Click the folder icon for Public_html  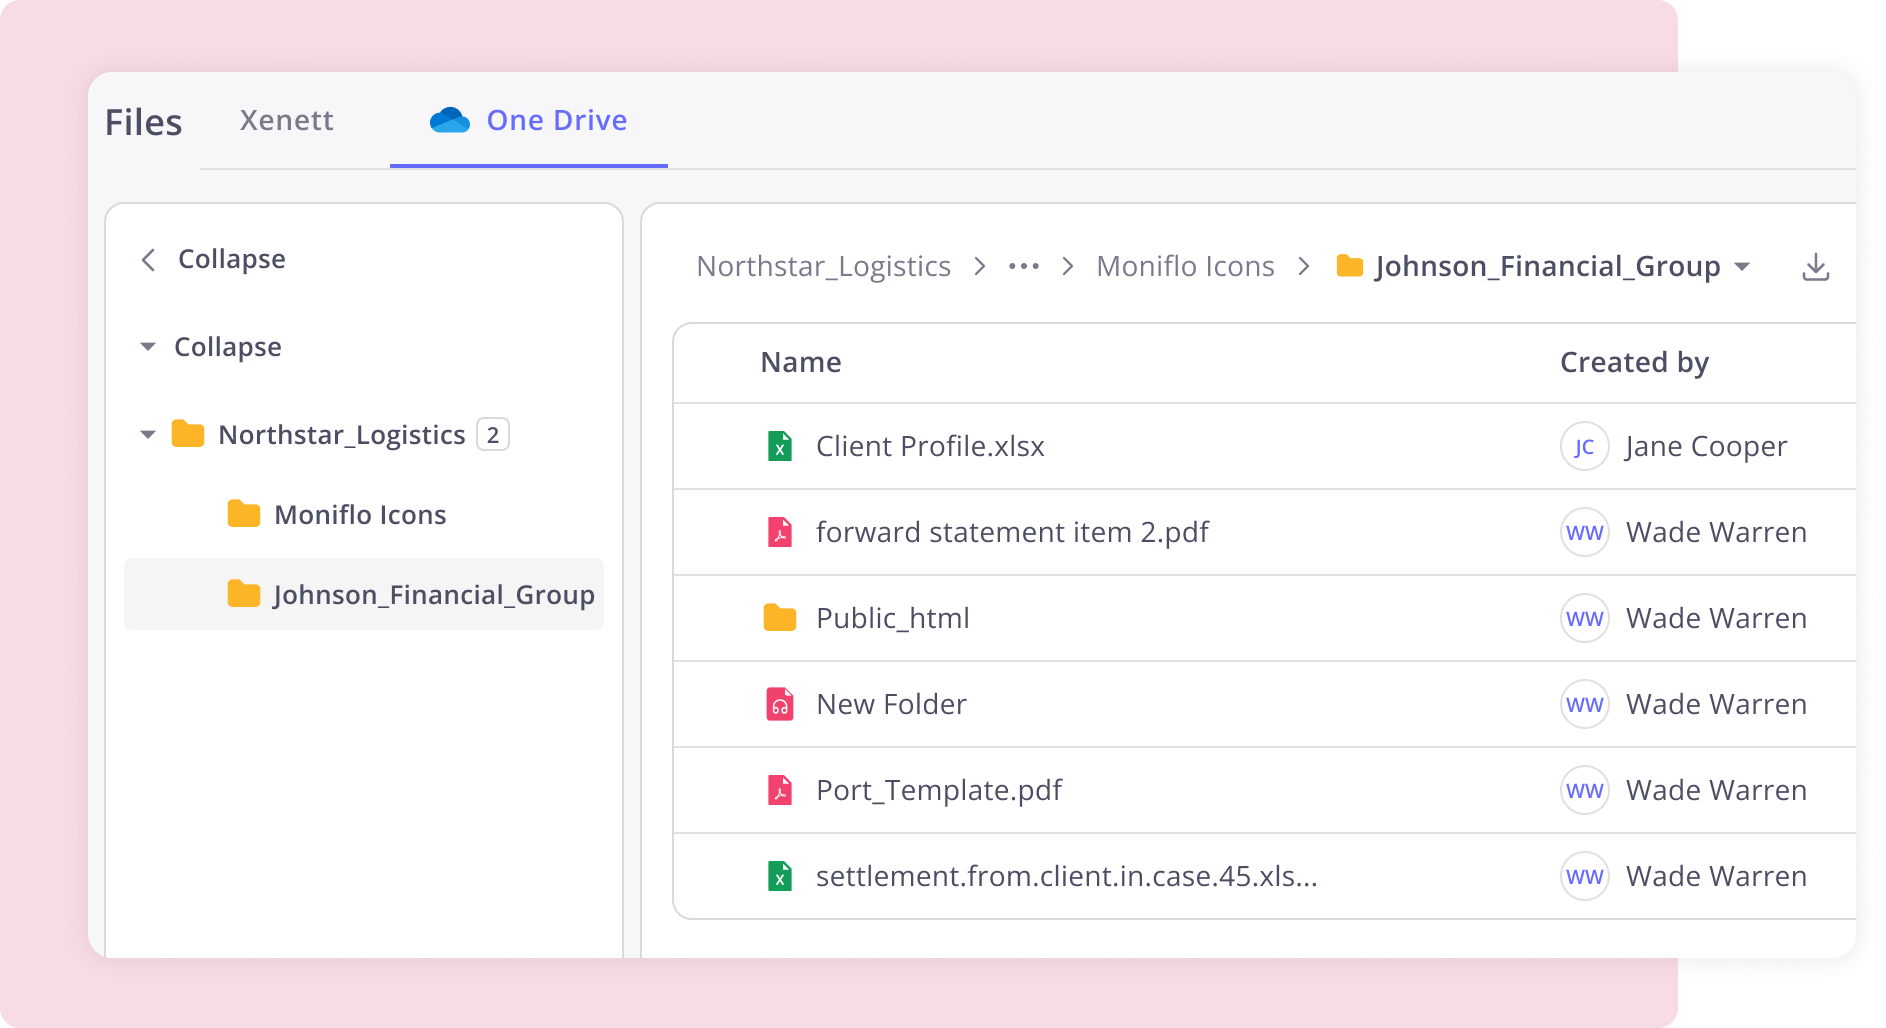pos(780,618)
